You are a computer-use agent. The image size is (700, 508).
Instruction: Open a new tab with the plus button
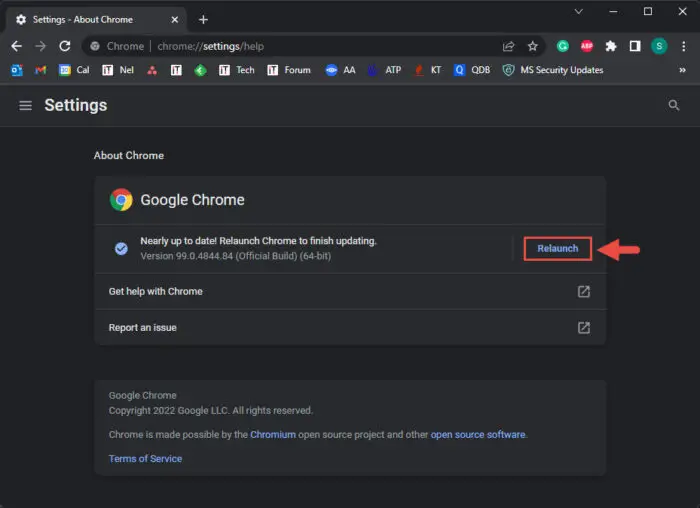coord(203,20)
